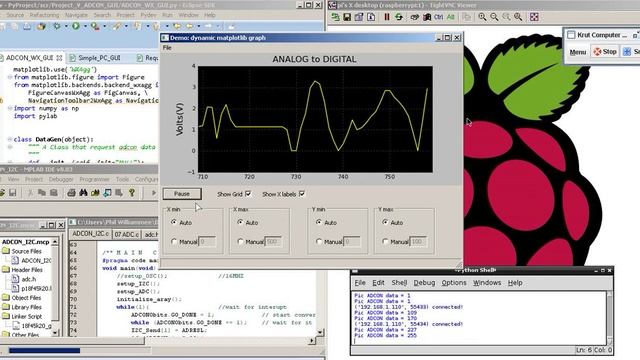Click the MPLAB print icon

click(x=72, y=193)
